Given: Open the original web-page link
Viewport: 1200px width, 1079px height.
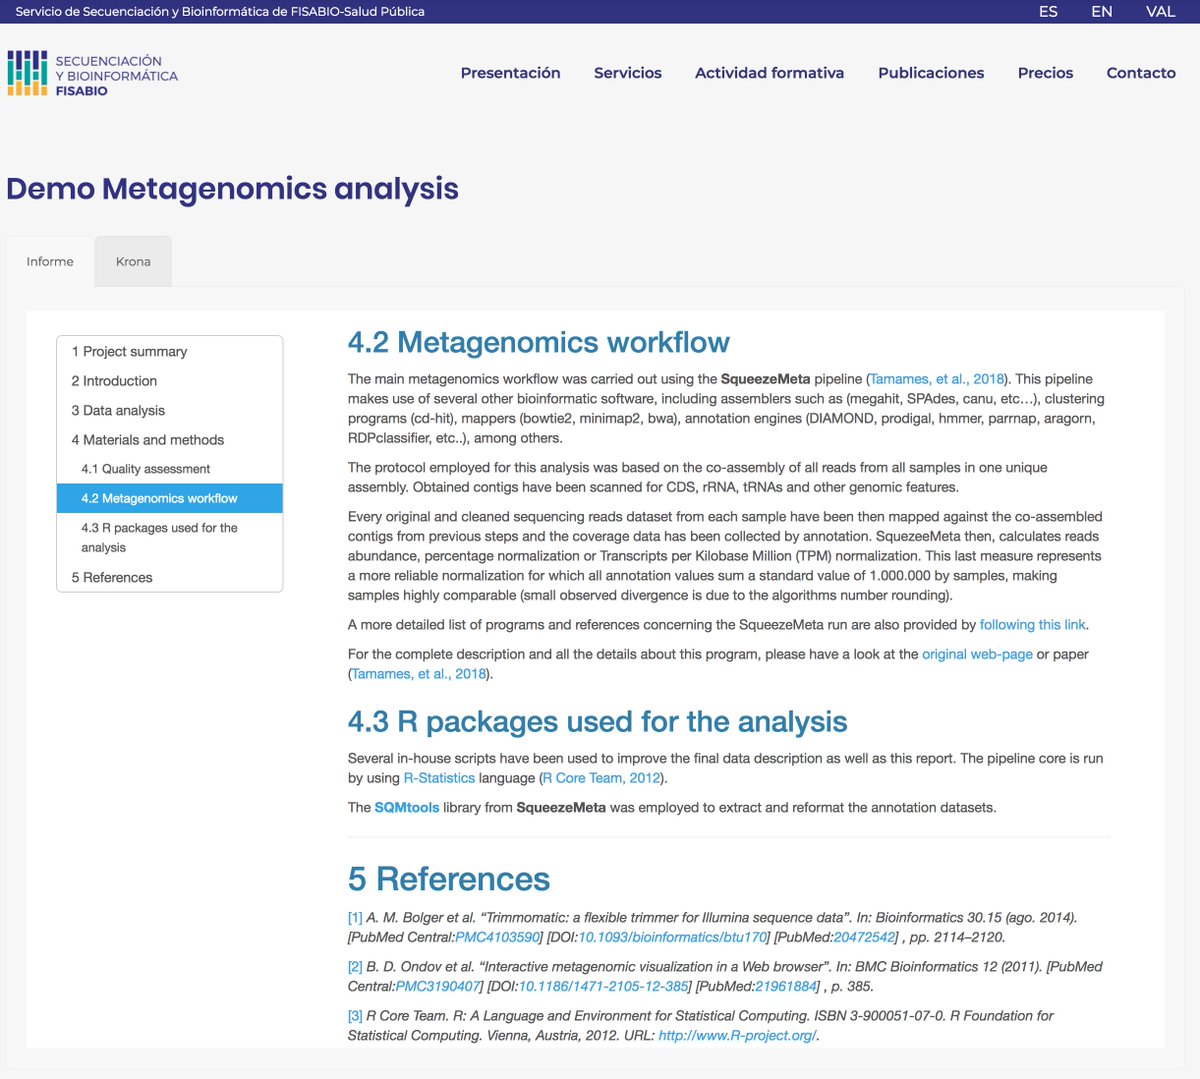Looking at the screenshot, I should [x=977, y=654].
